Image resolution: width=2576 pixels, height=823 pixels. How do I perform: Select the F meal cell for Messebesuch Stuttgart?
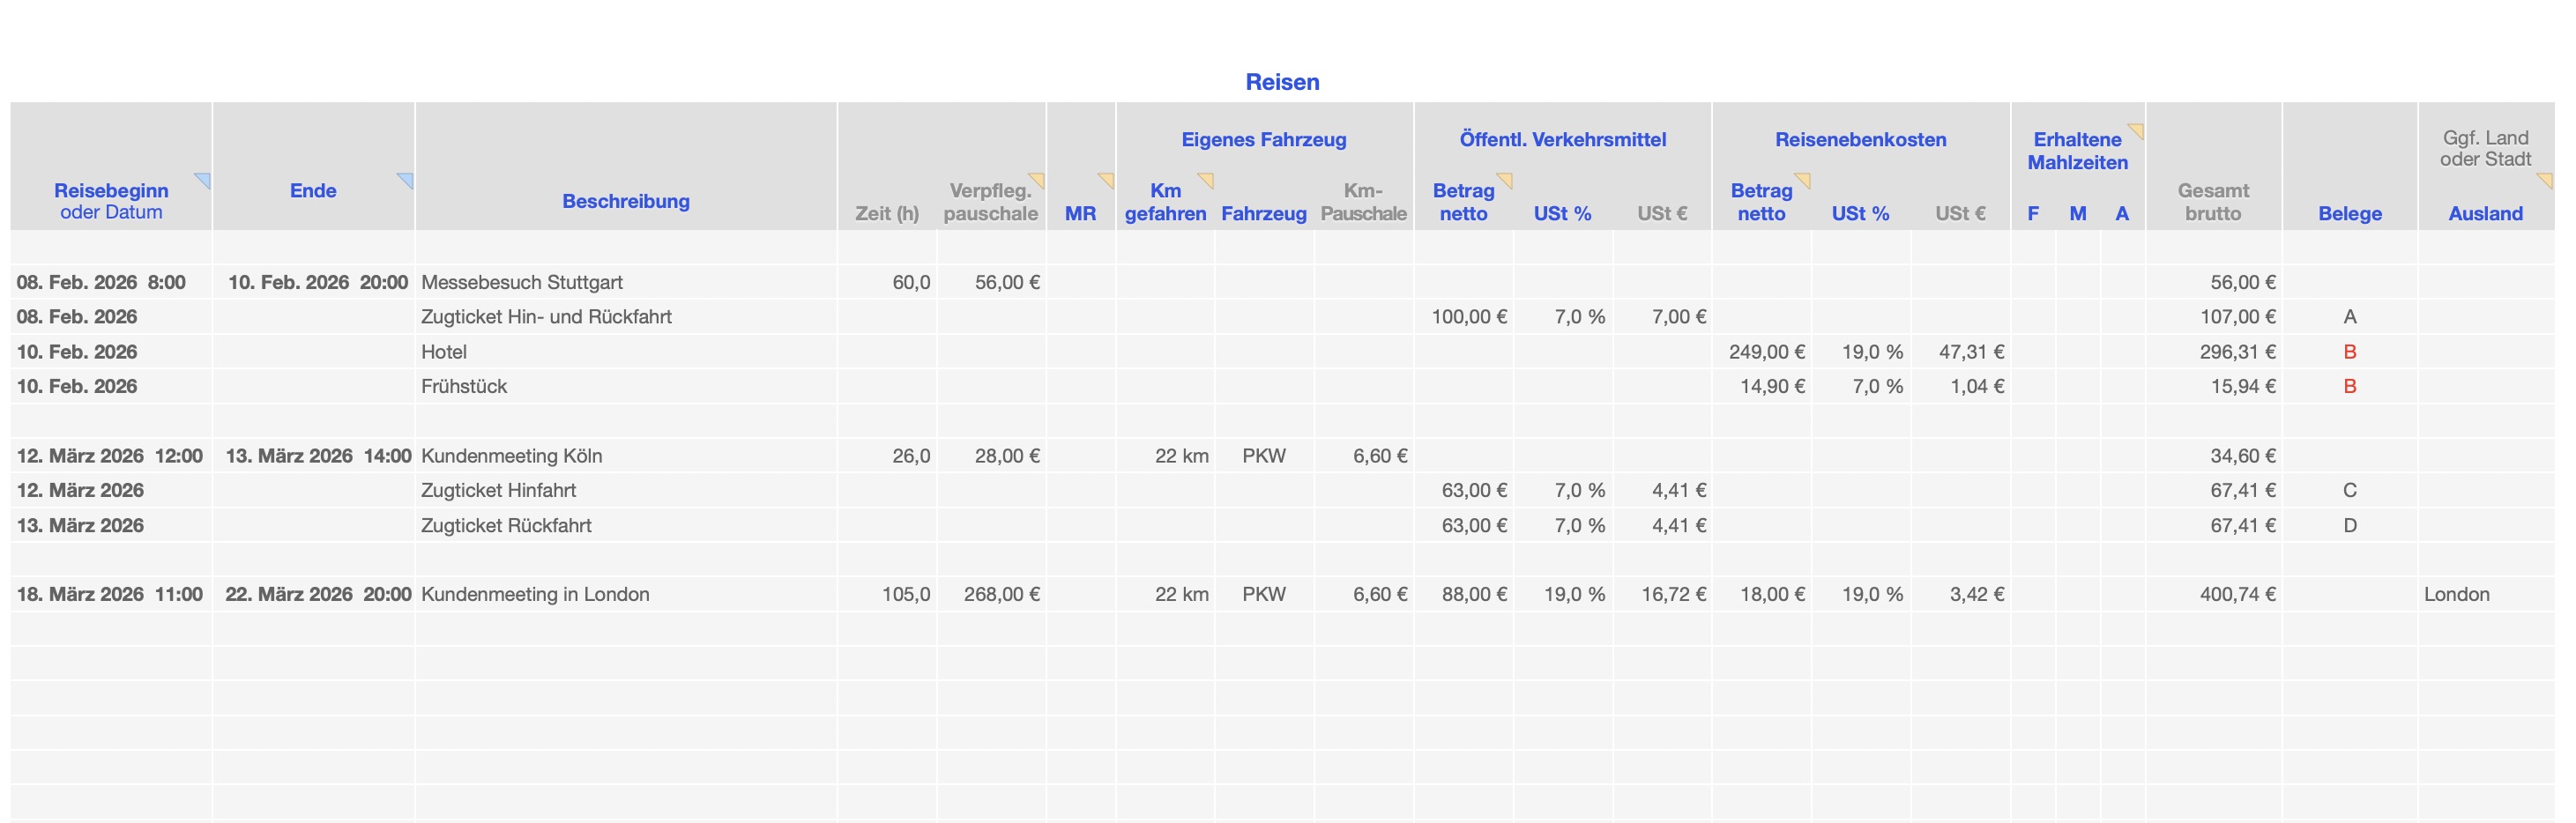pyautogui.click(x=2033, y=282)
